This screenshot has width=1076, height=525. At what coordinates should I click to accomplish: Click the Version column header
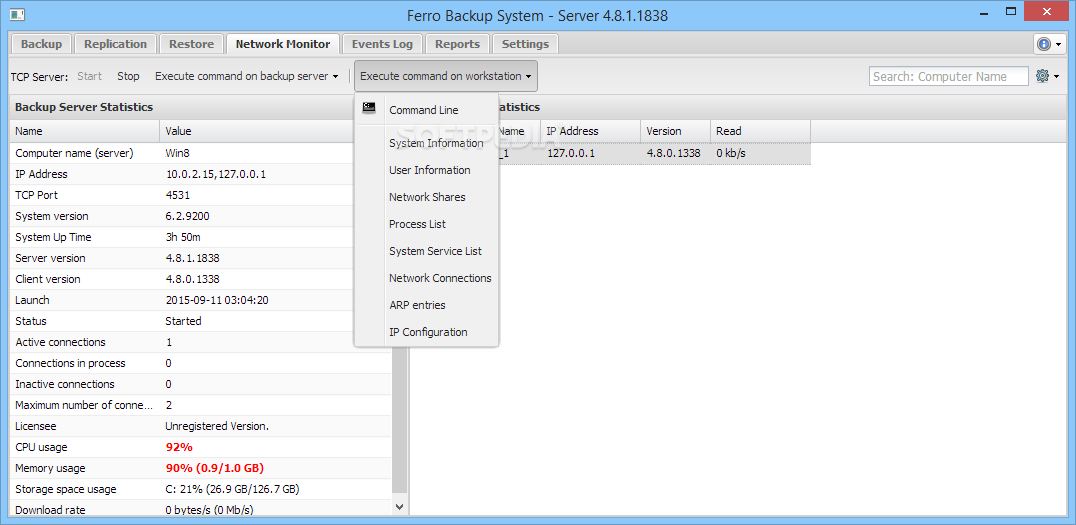tap(675, 131)
